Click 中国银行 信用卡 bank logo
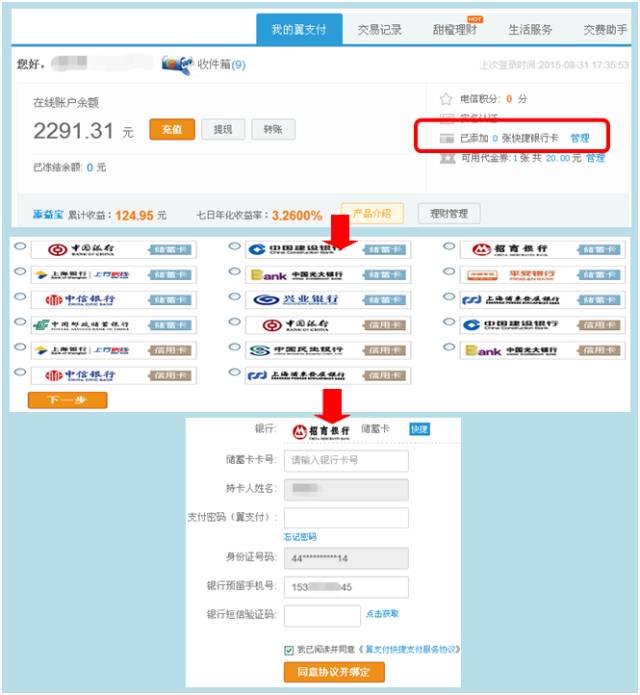Viewport: 640px width, 695px height. point(296,325)
